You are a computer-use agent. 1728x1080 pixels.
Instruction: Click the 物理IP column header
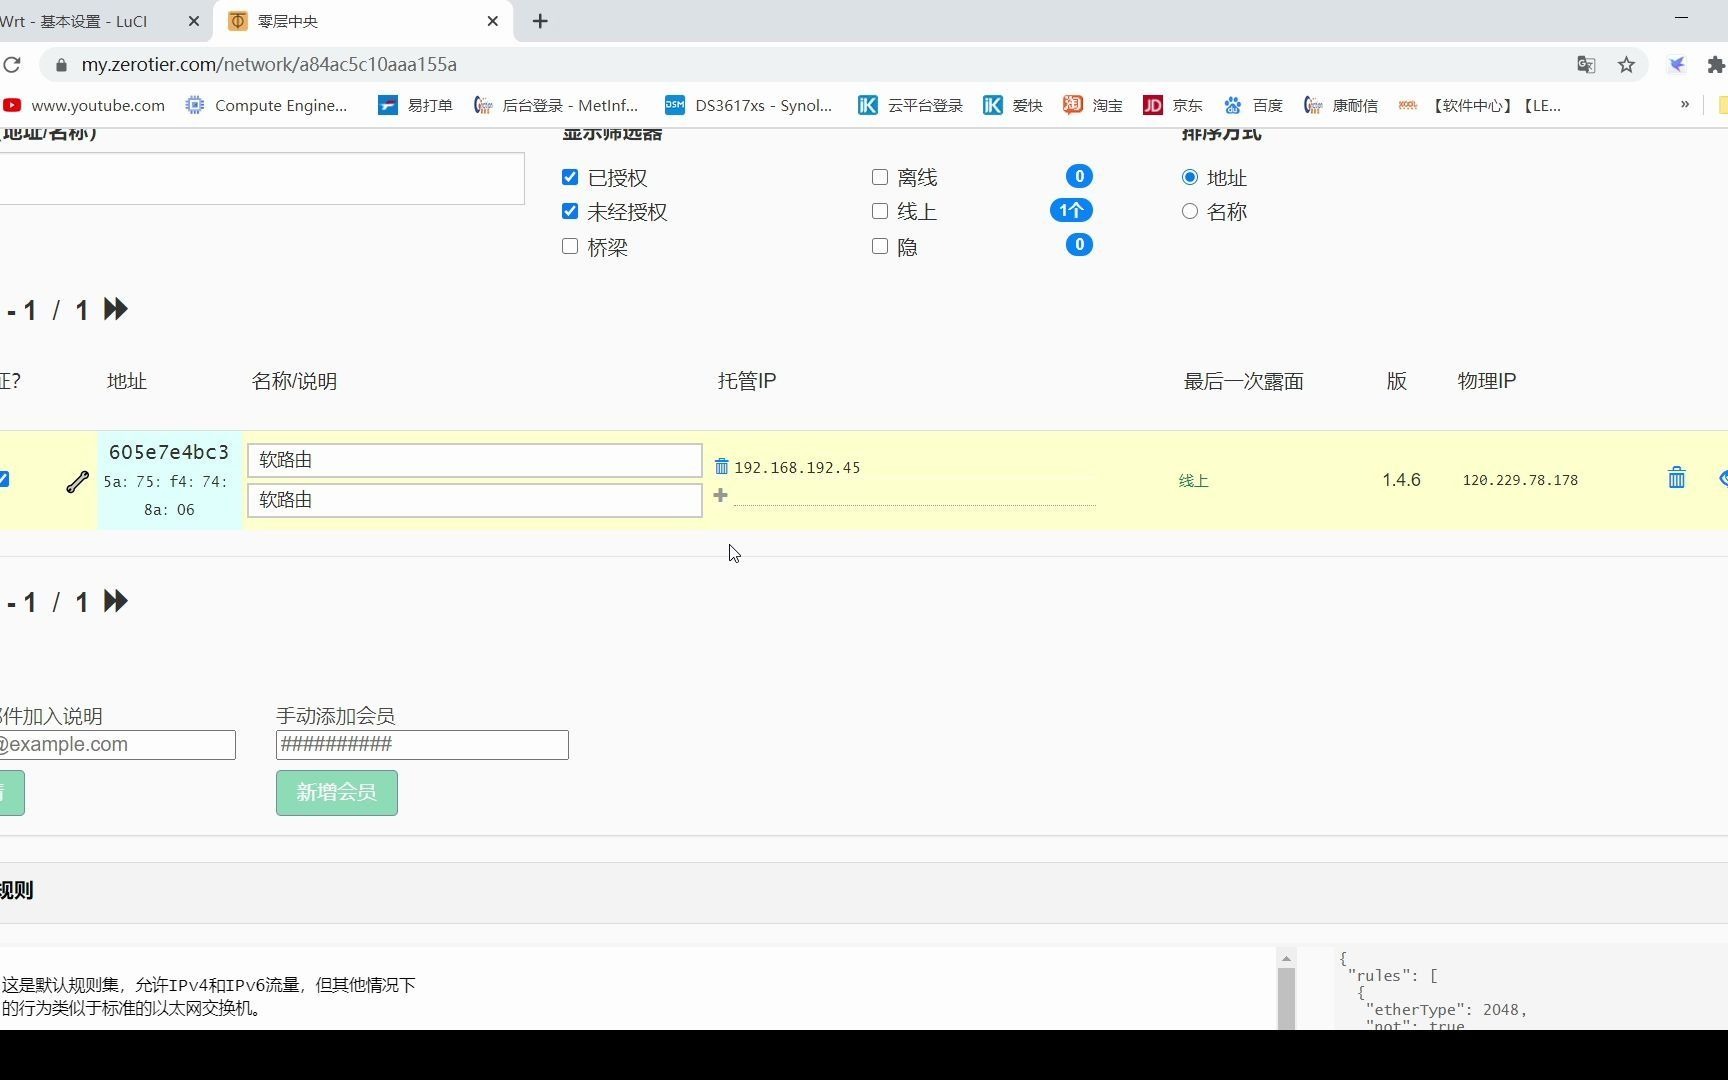1487,381
